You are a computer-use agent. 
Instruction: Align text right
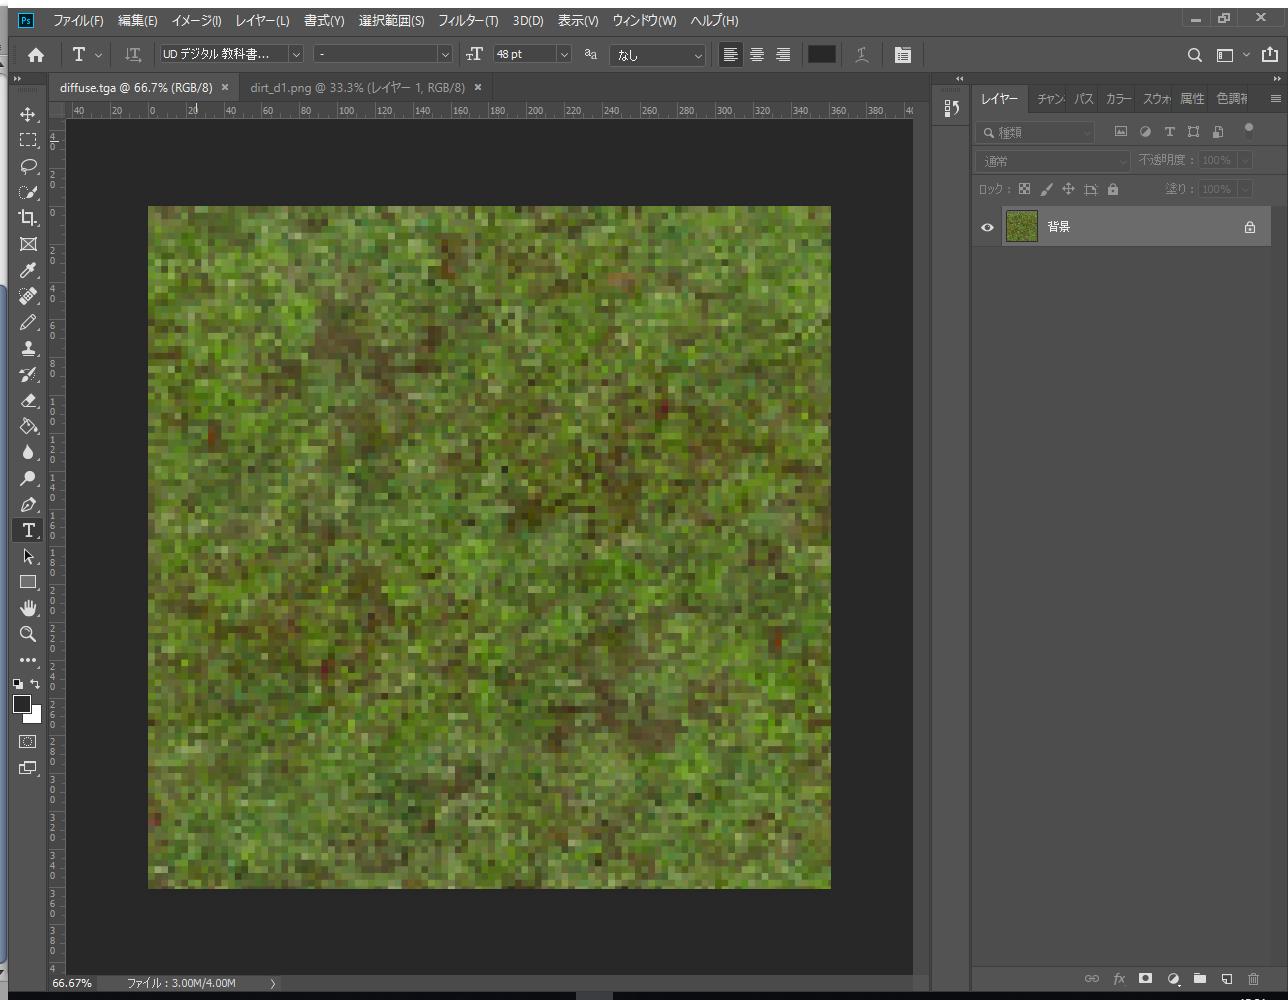pyautogui.click(x=783, y=55)
